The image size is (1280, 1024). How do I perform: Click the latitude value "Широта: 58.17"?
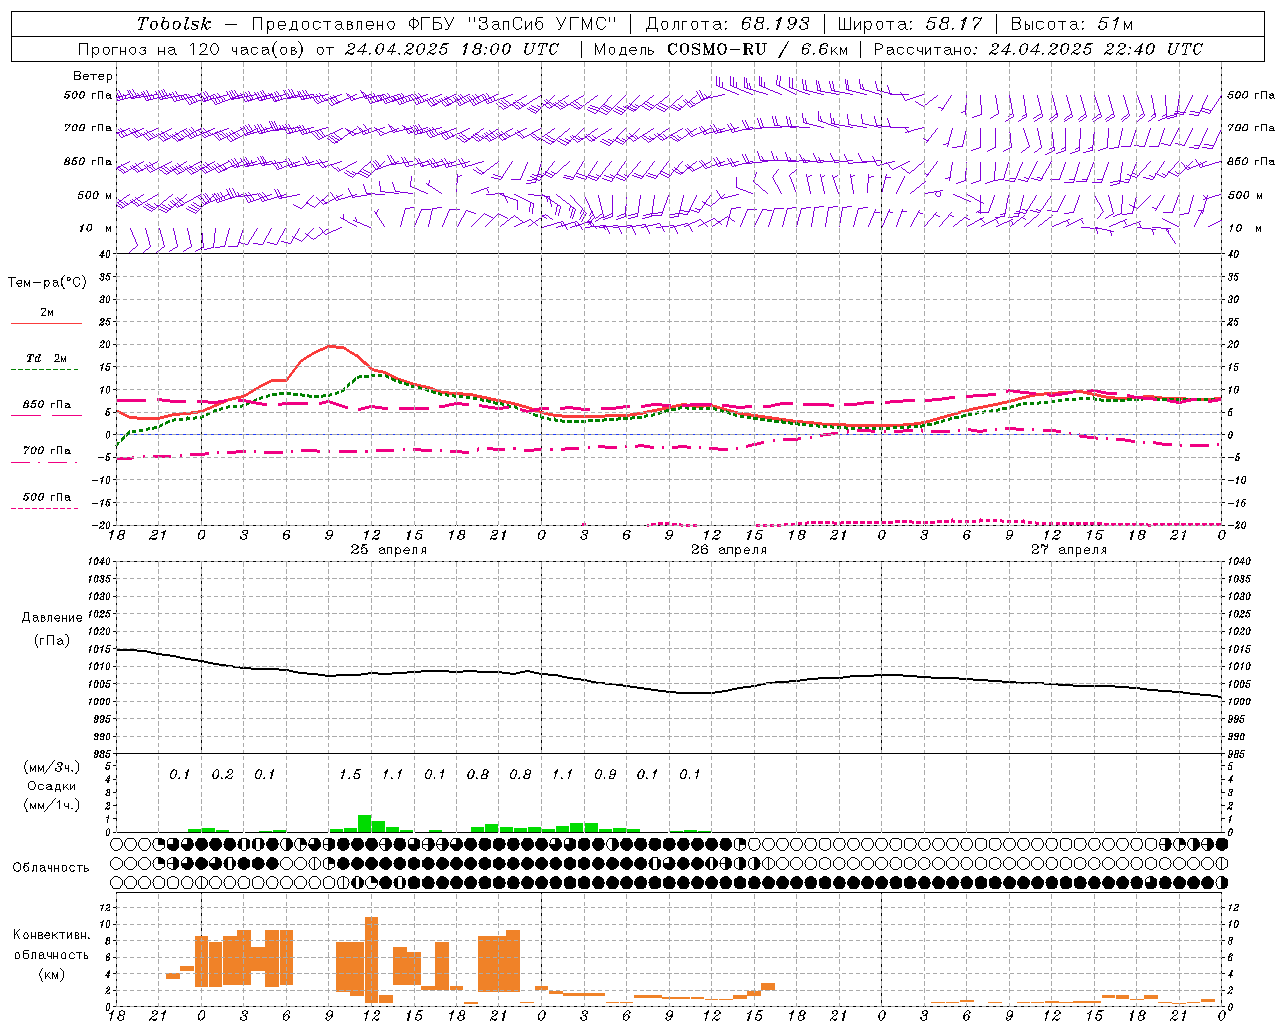click(x=910, y=24)
